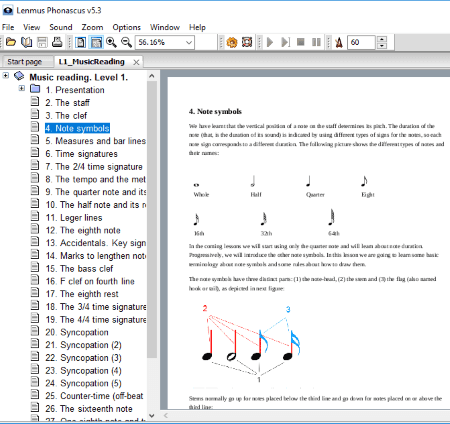The height and width of the screenshot is (424, 450).
Task: Switch to the Start page tab
Action: [25, 62]
